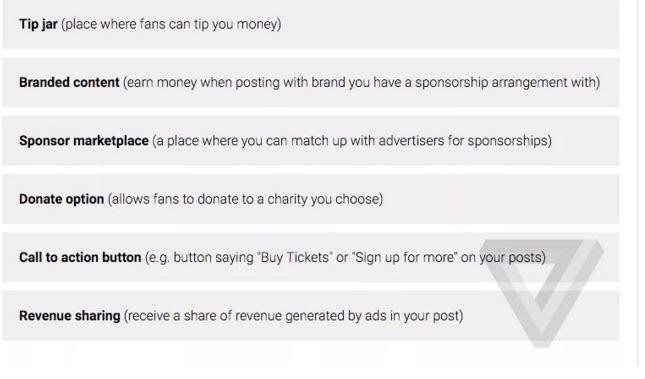
Task: Choose the Call to action button row
Action: tap(311, 257)
